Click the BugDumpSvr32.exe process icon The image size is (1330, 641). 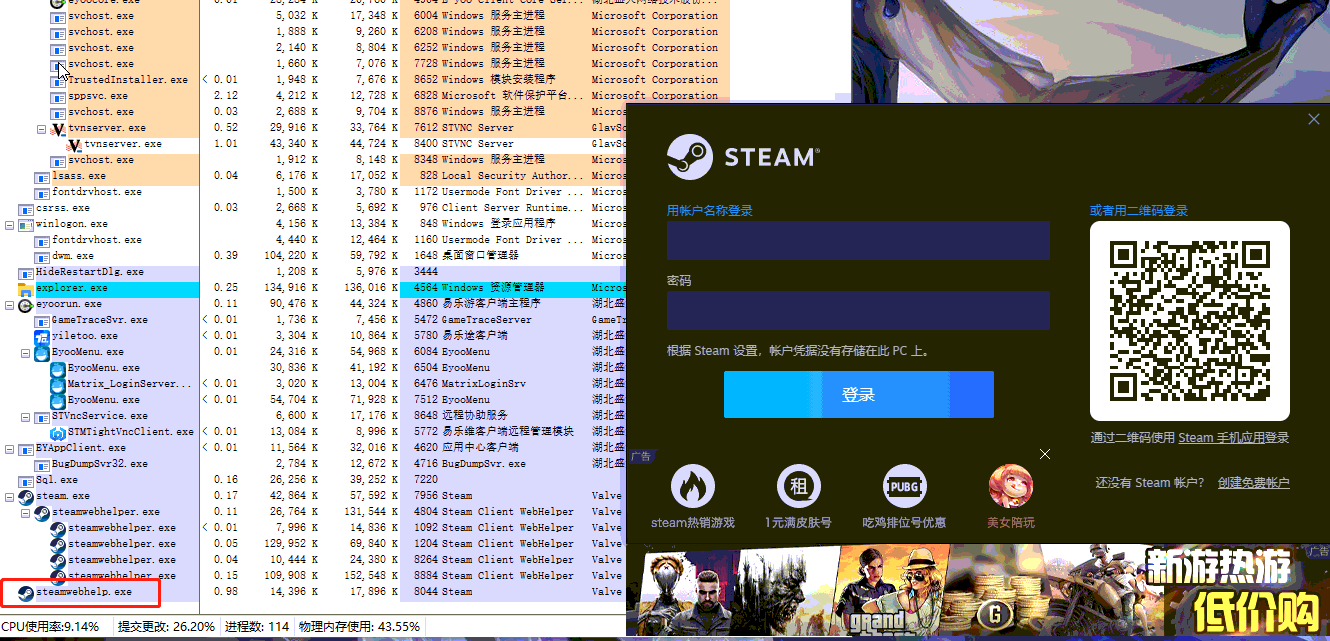click(x=42, y=464)
